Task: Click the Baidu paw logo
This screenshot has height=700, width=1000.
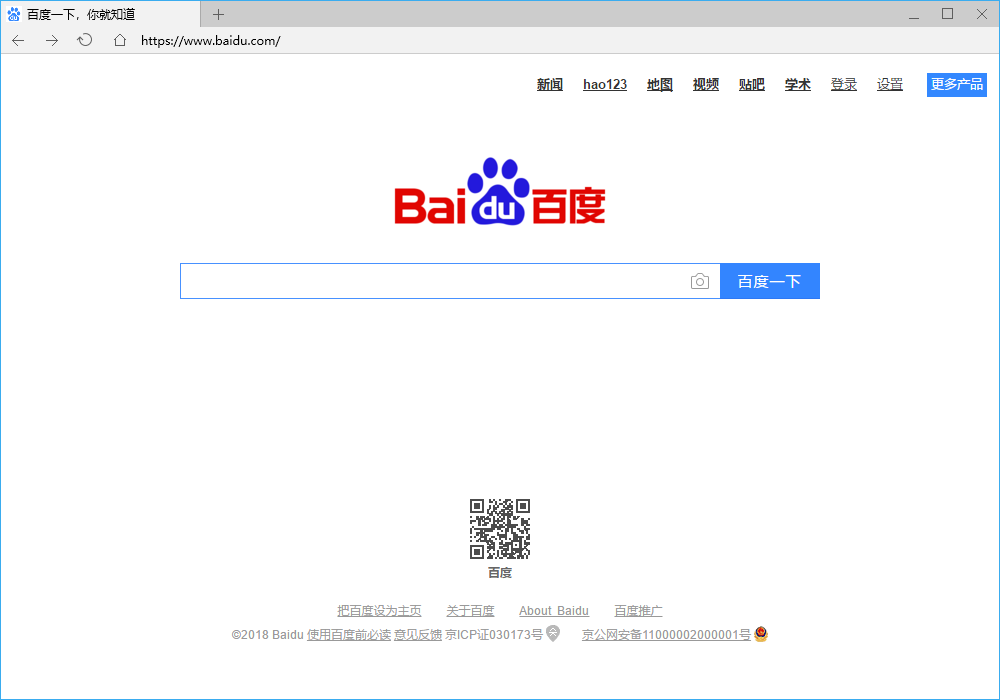Action: click(x=500, y=191)
